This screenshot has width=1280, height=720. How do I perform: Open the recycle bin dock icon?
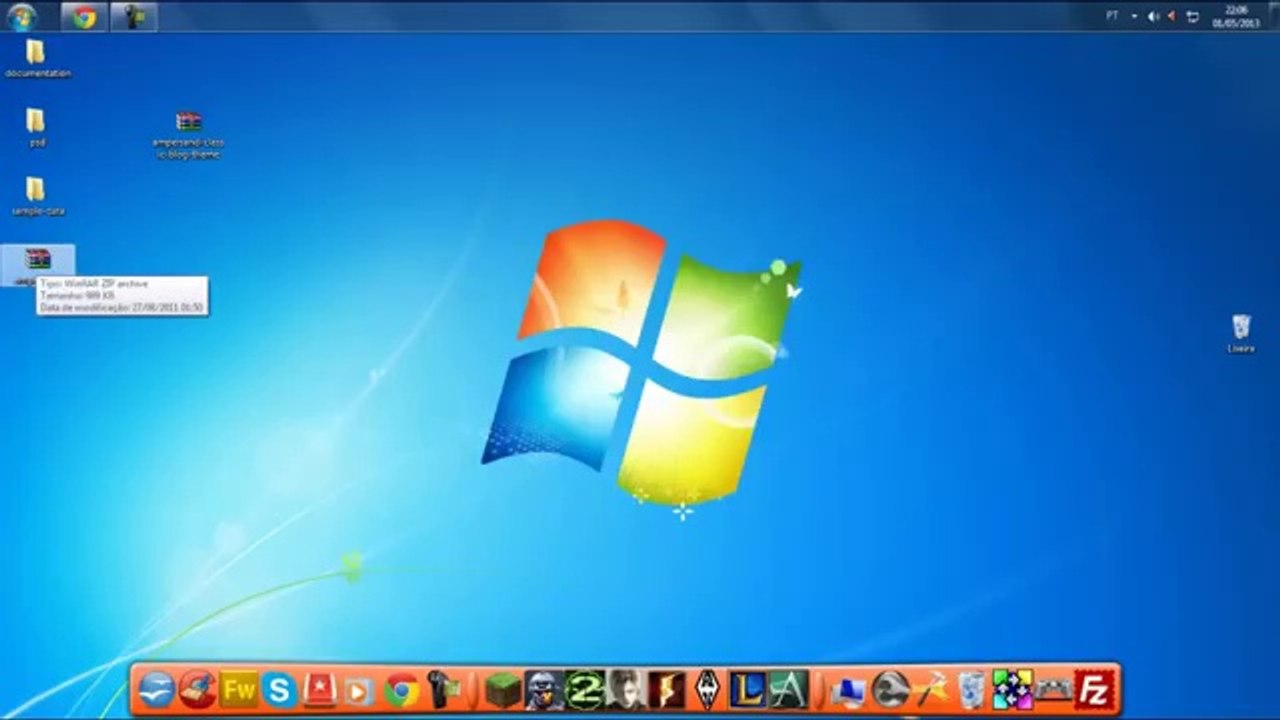(972, 689)
